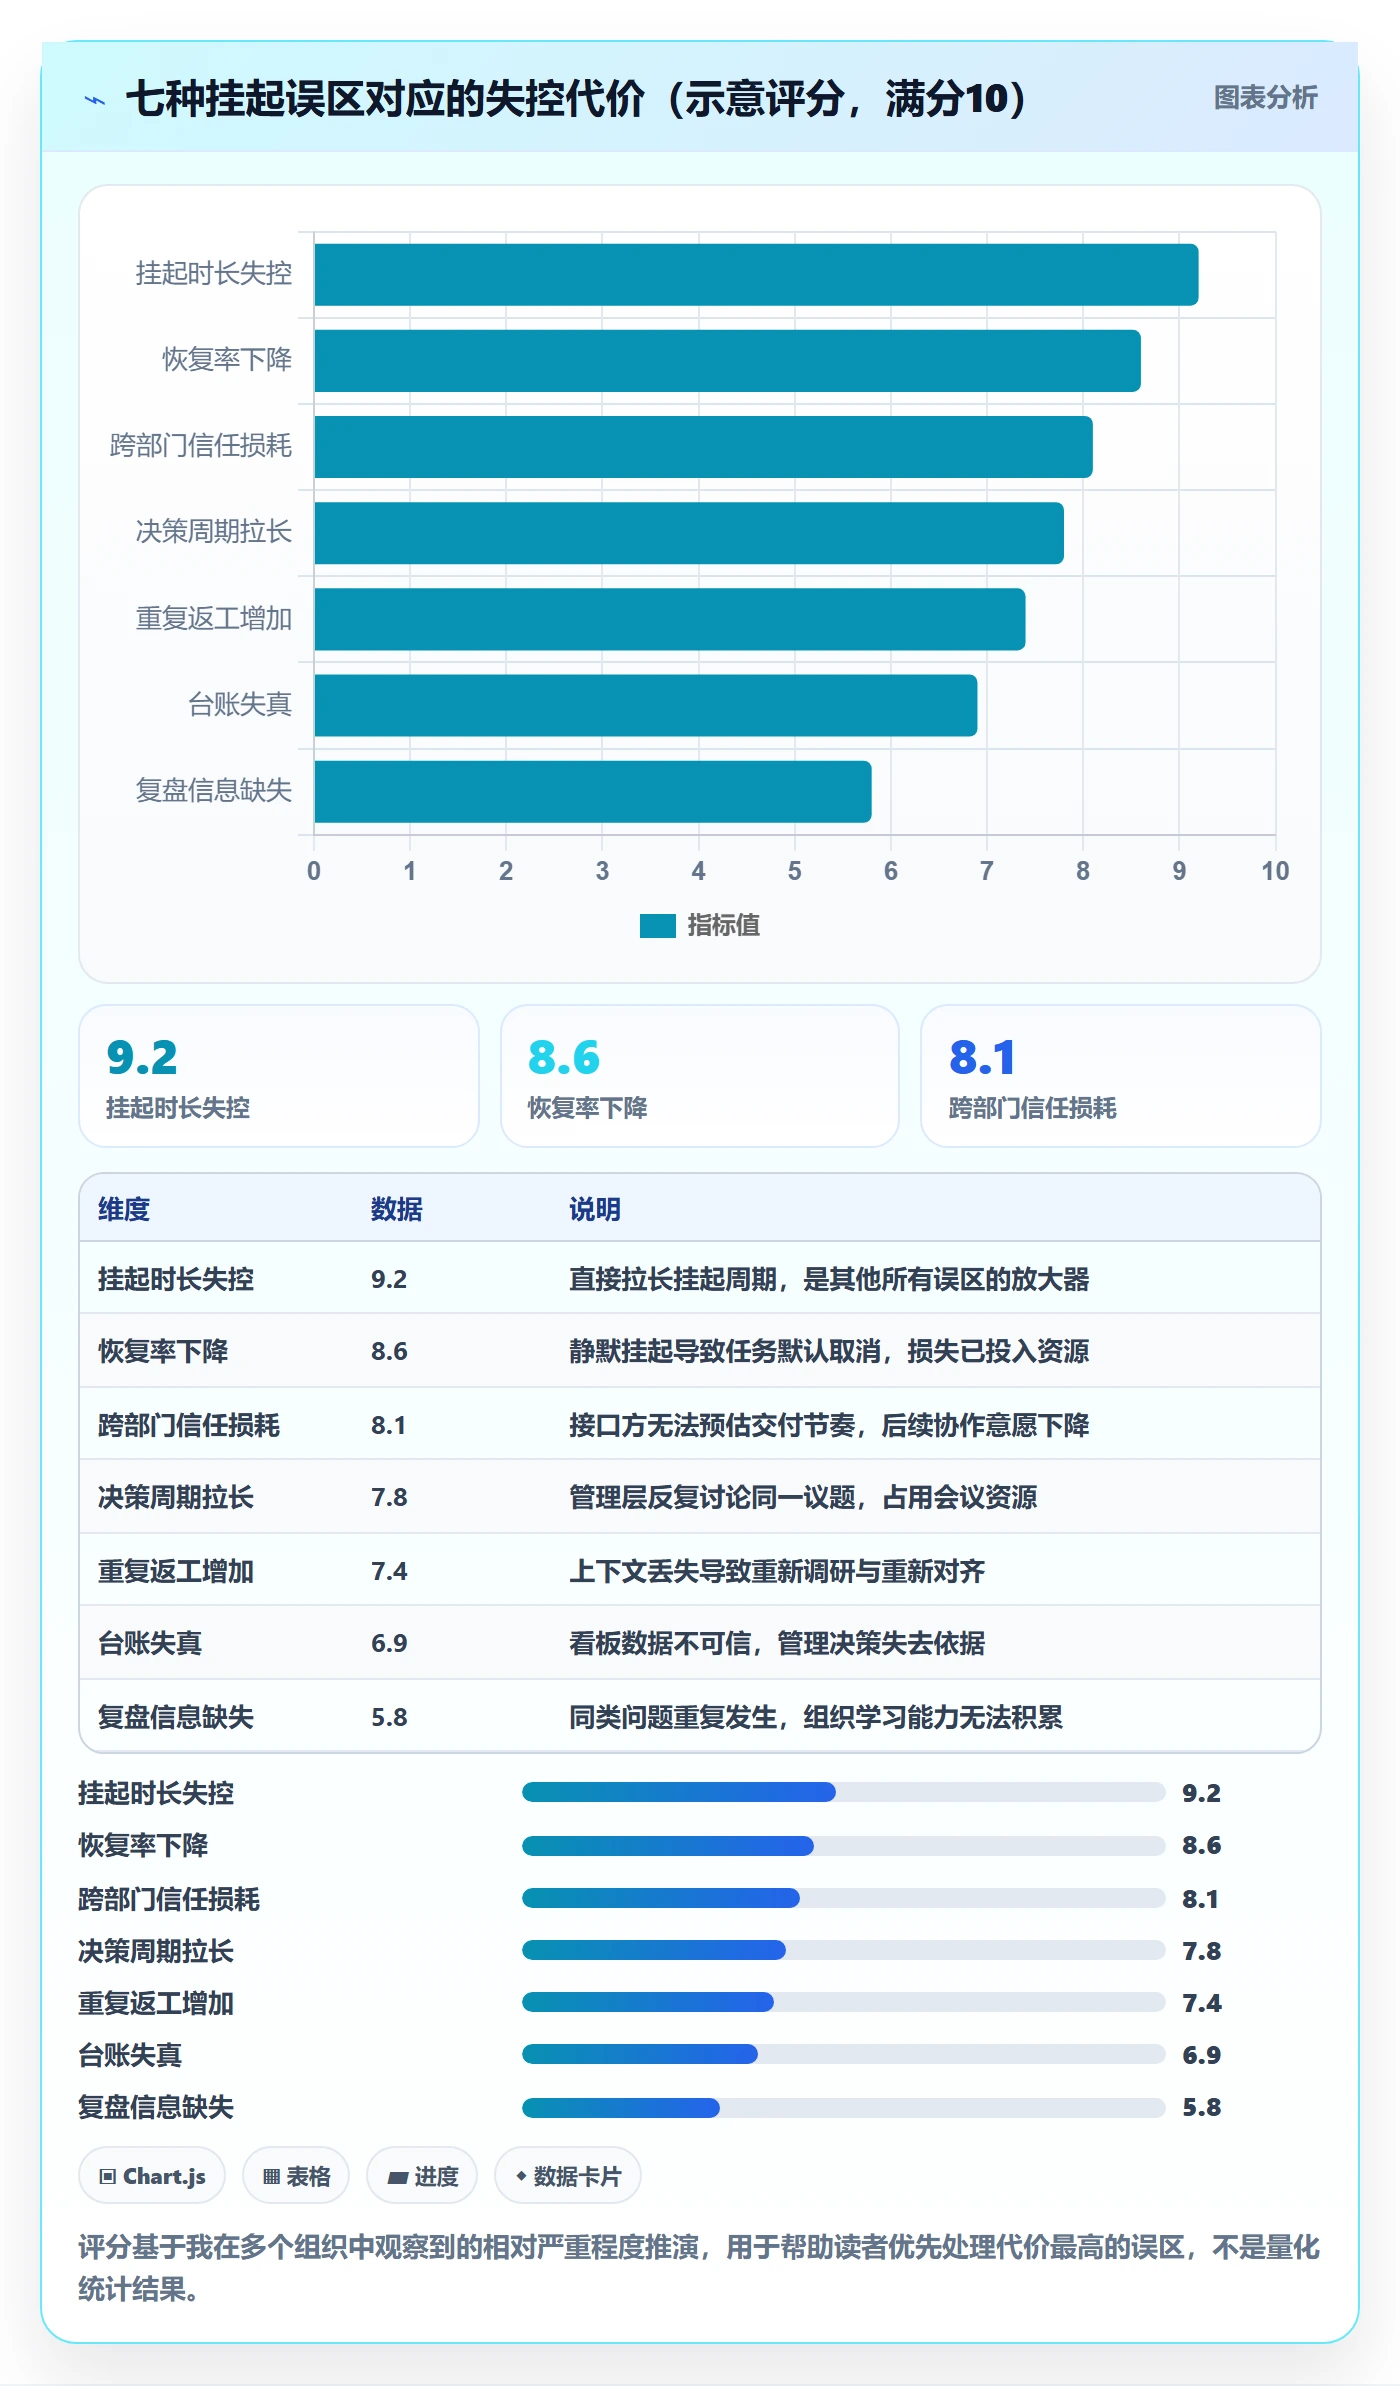The width and height of the screenshot is (1400, 2386).
Task: Click the 7.4 value beside progress bar
Action: [x=1202, y=2003]
